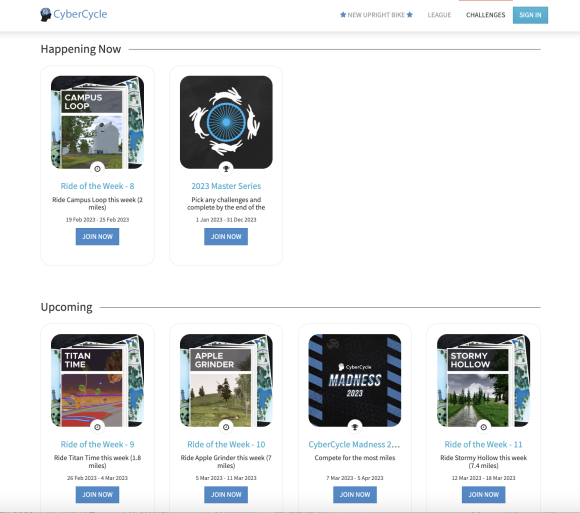Open the League menu item

pos(439,15)
